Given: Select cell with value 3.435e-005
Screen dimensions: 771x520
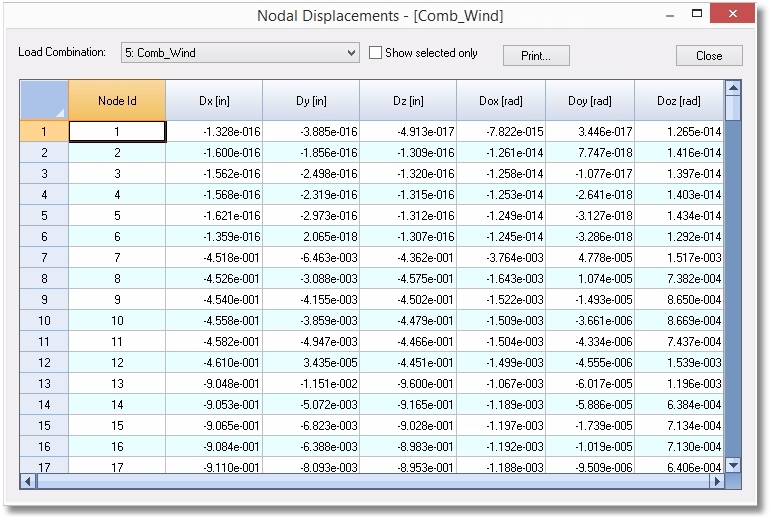Looking at the screenshot, I should [311, 362].
